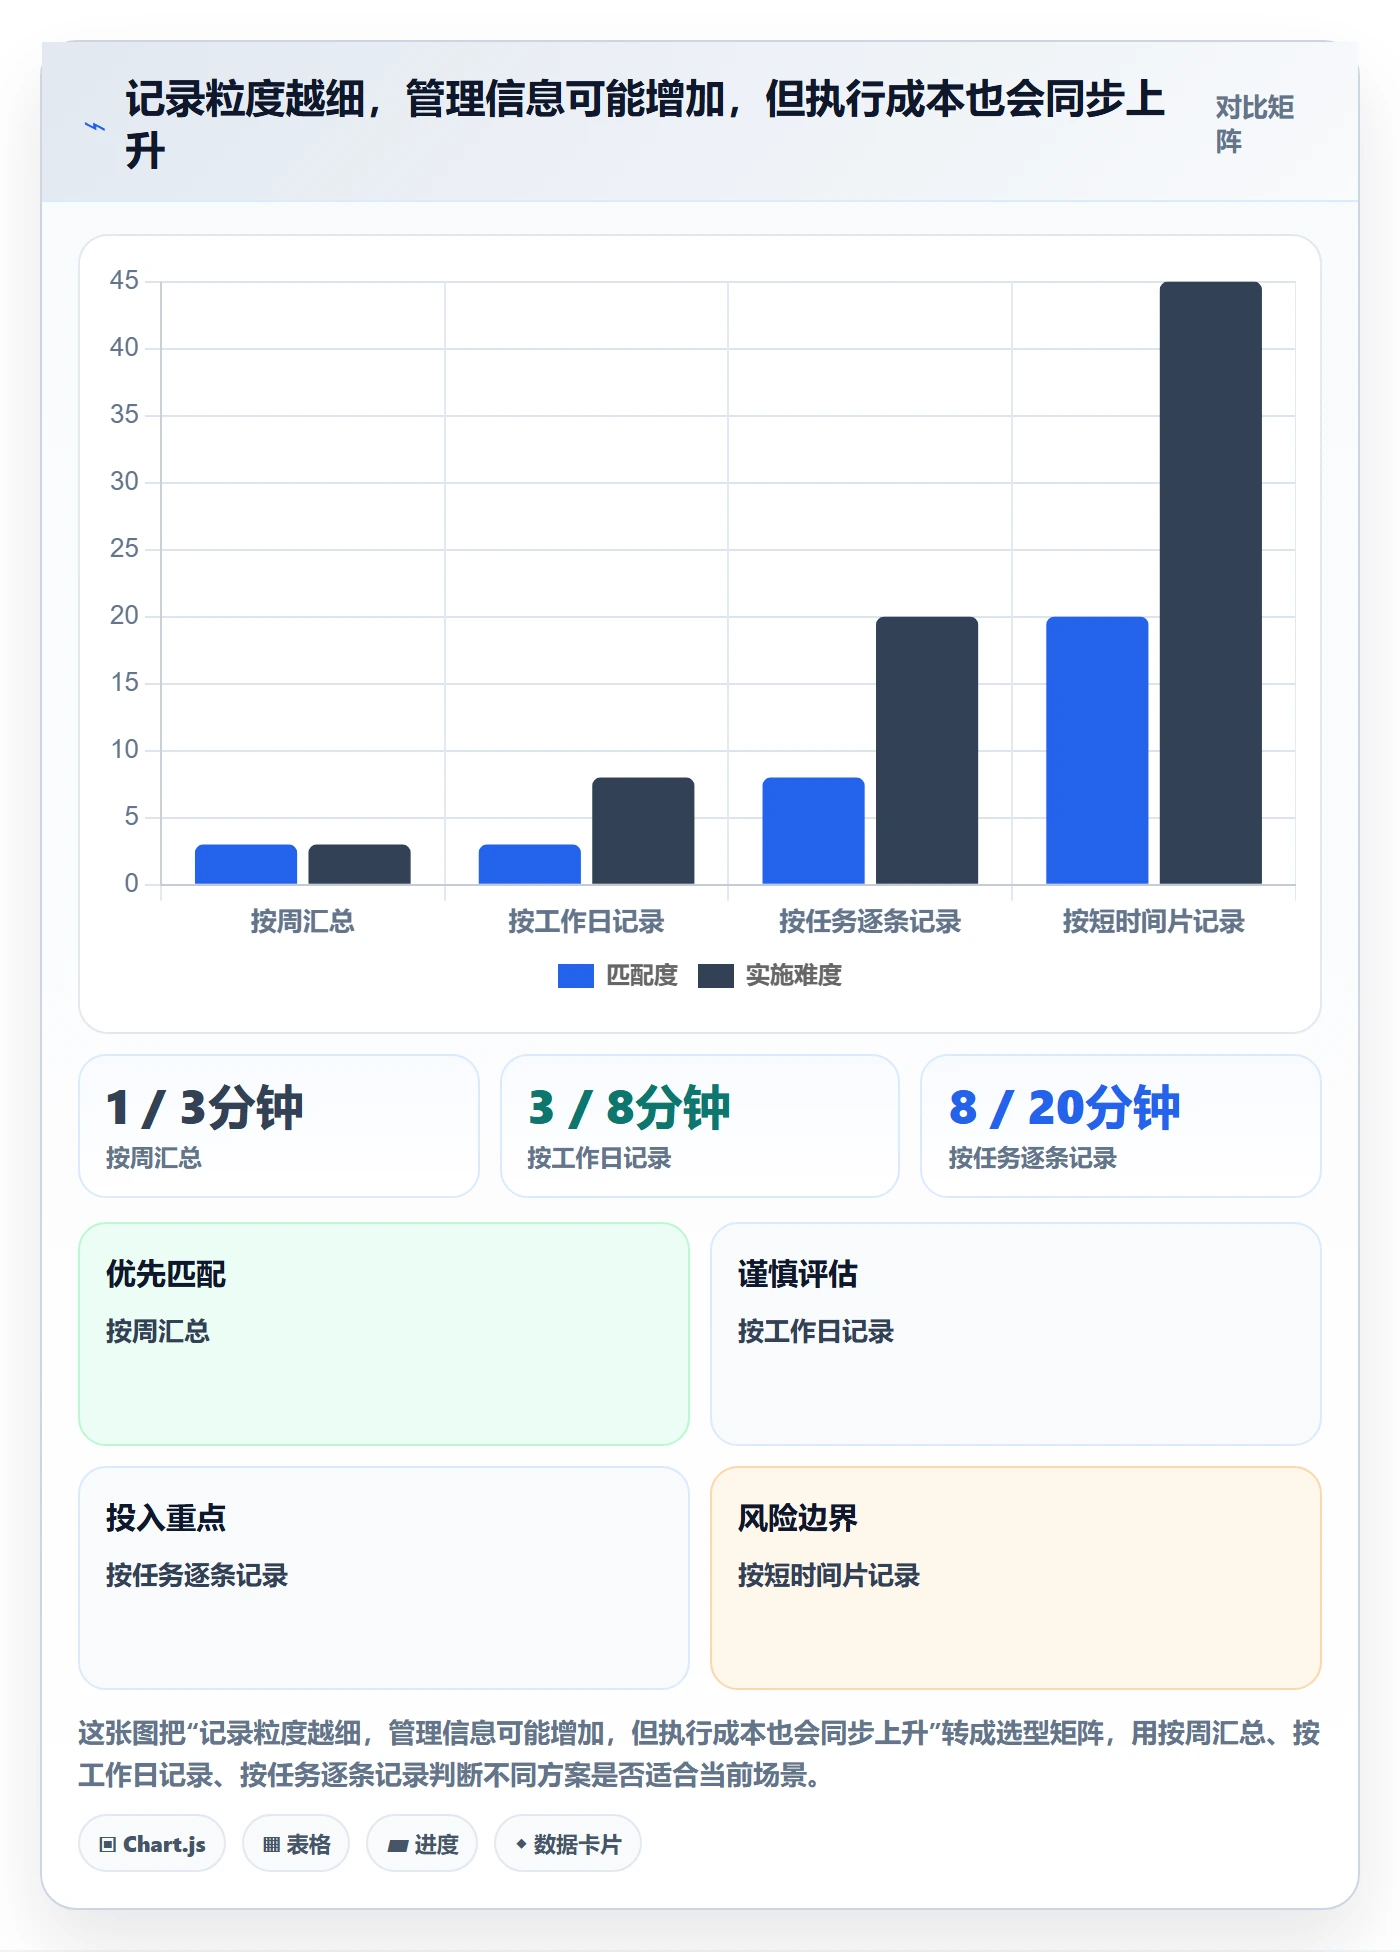Screen dimensions: 1400x1952
Task: Click the dark 实施难度 bar for 按任务逐条记录
Action: (x=927, y=750)
